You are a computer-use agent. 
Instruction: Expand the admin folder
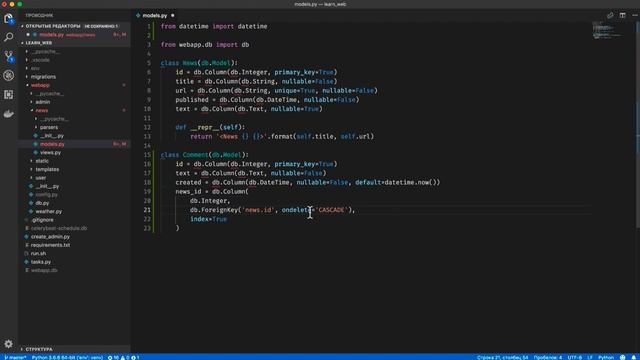42,102
